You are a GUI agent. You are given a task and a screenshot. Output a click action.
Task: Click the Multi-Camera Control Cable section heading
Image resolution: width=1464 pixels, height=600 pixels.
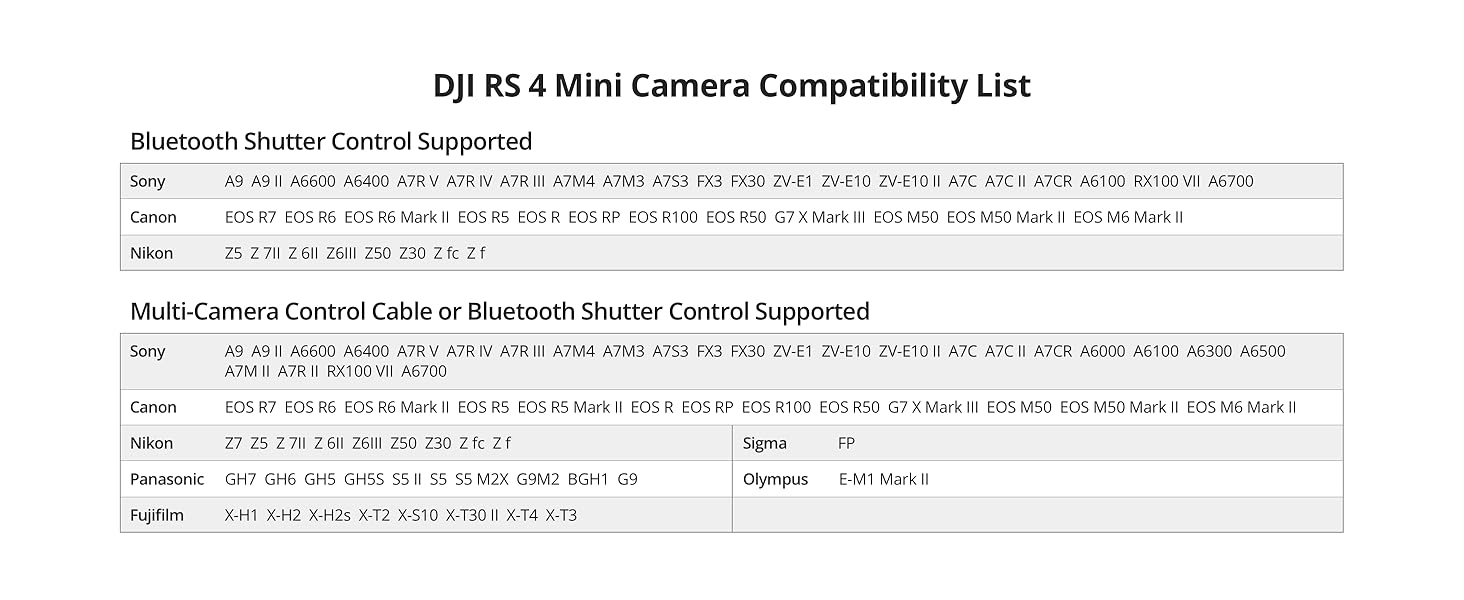(x=499, y=311)
